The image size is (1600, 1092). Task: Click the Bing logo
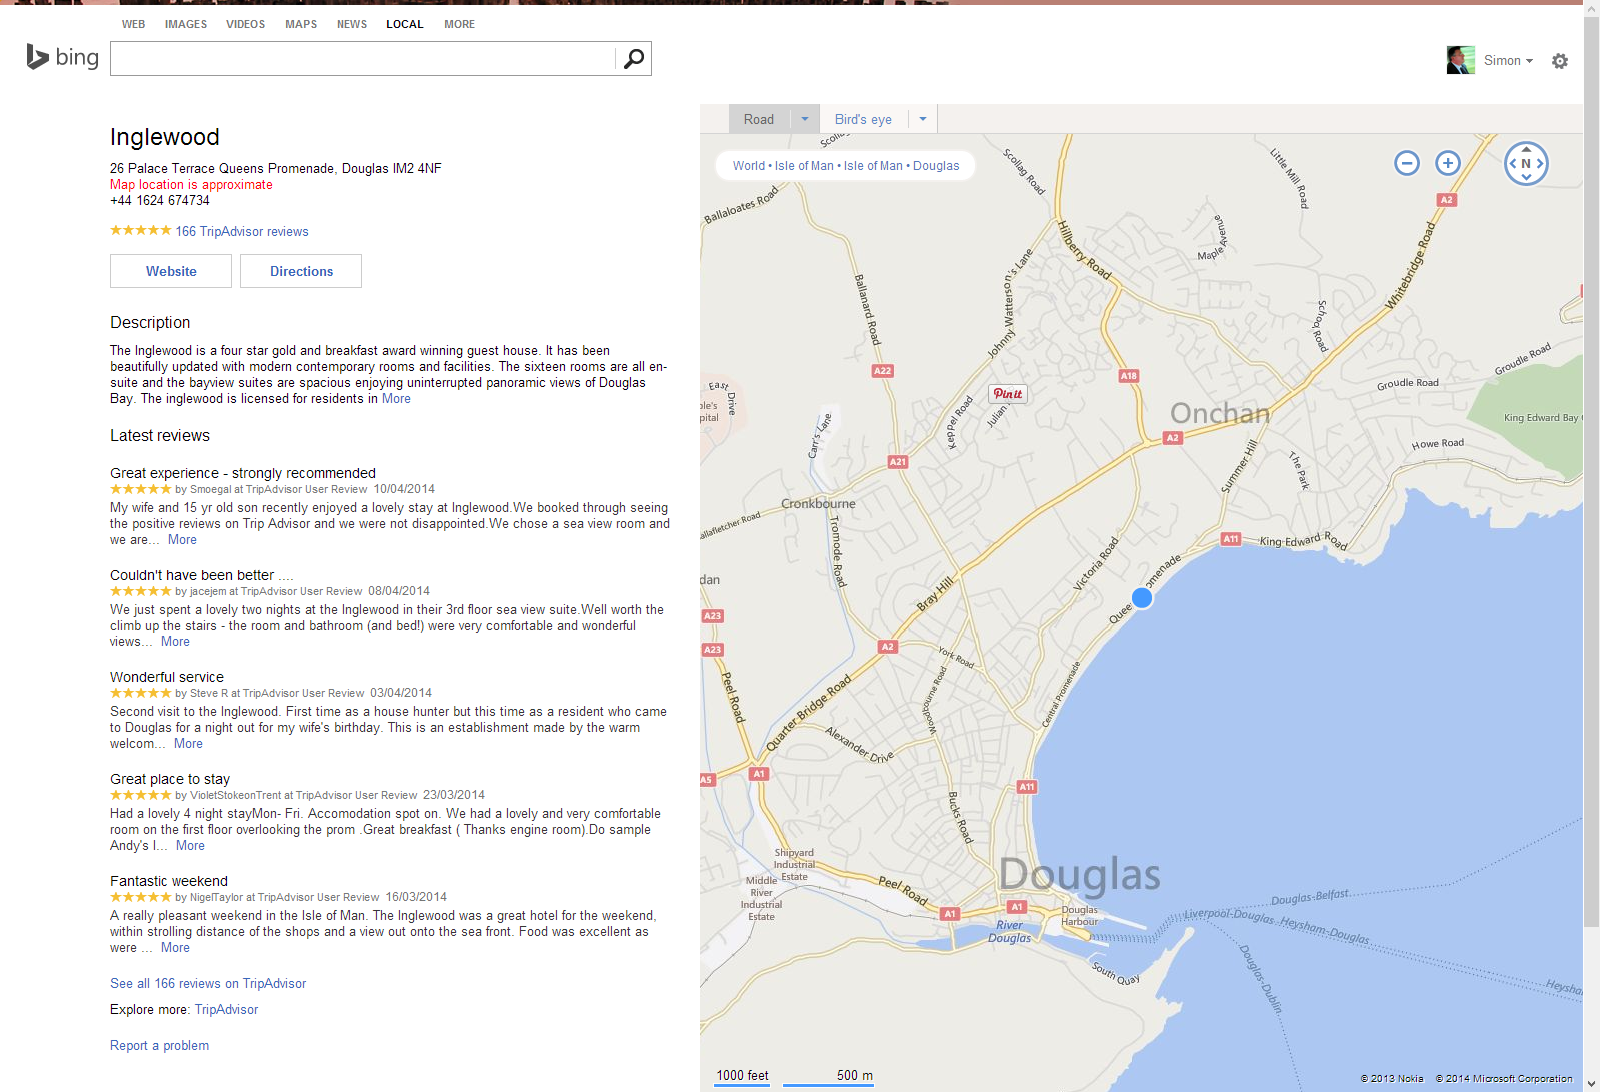(x=62, y=57)
